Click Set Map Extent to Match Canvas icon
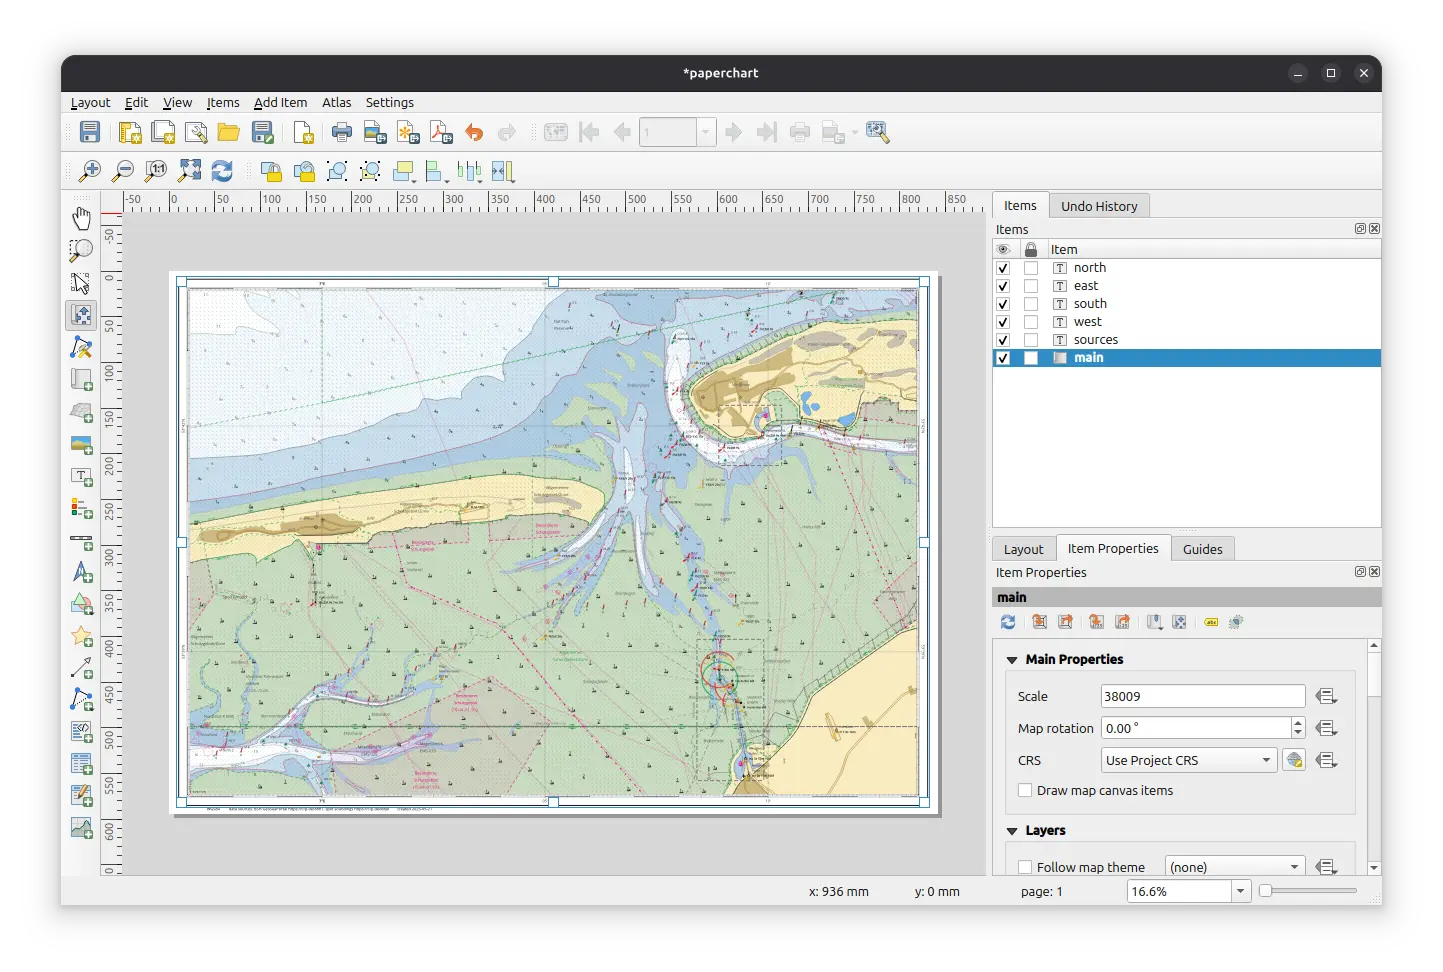The height and width of the screenshot is (972, 1443). click(1040, 622)
